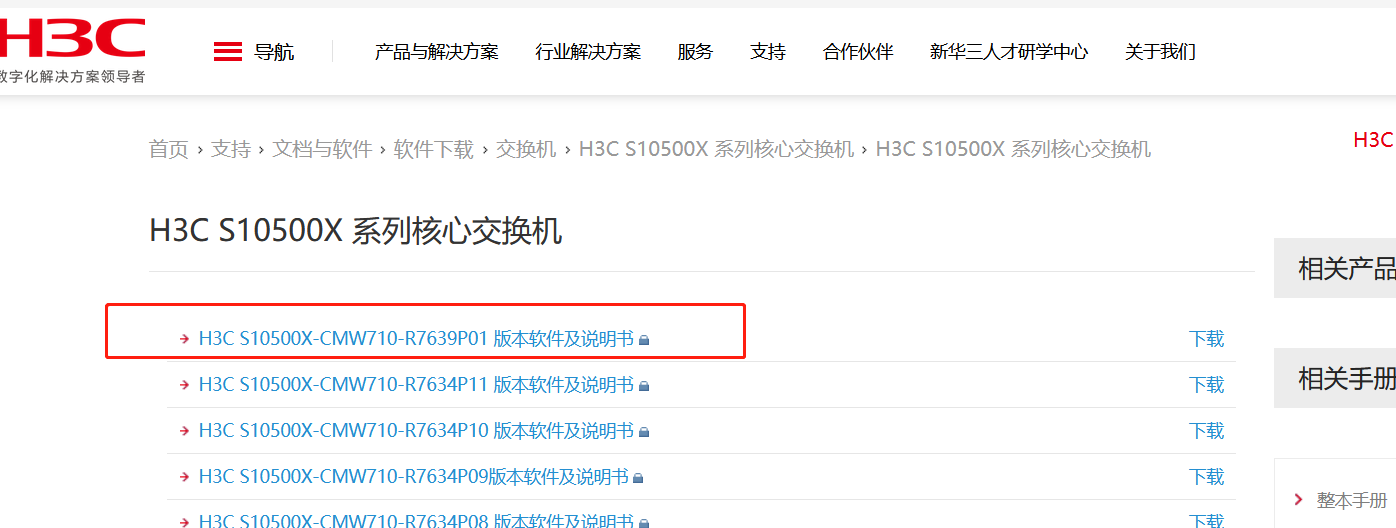Open first H3C S10500X 系列核心交换机 breadcrumb
The width and height of the screenshot is (1396, 528).
716,149
